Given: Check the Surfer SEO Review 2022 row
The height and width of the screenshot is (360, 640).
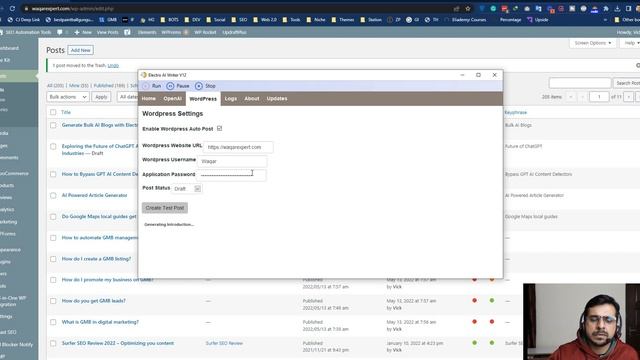Looking at the screenshot, I should tap(53, 343).
